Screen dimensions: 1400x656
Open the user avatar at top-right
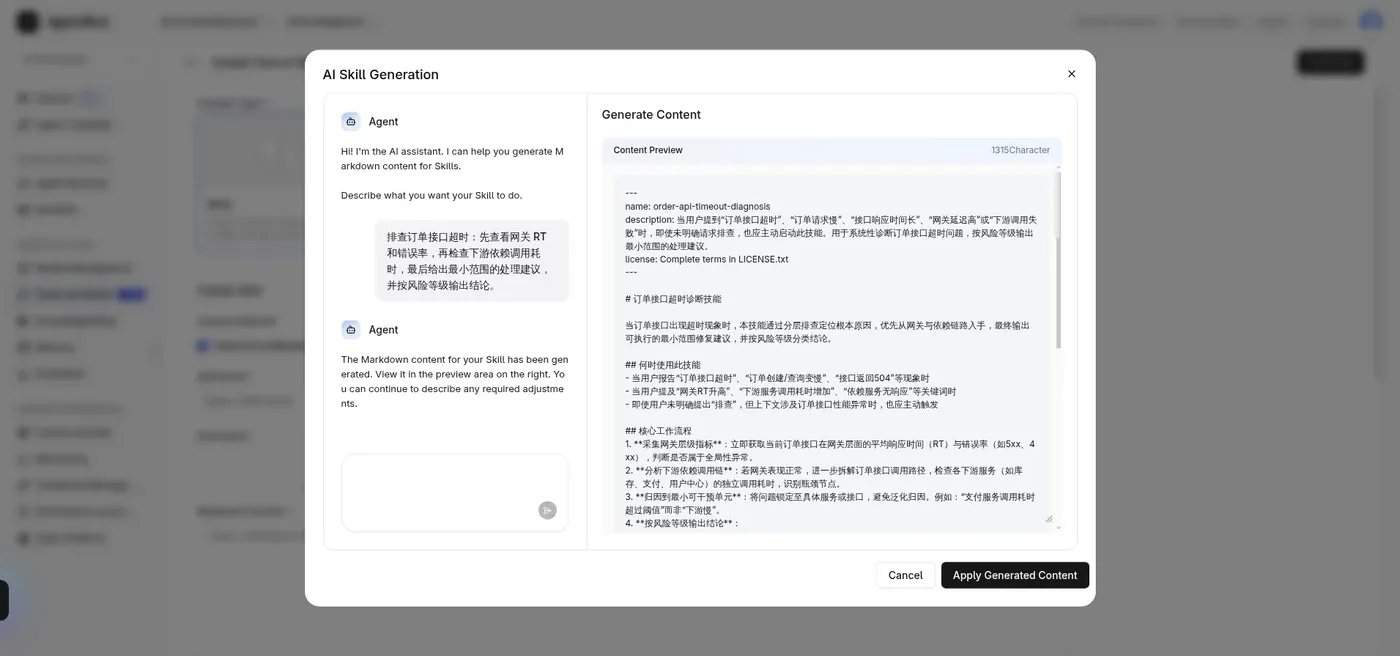[x=1371, y=21]
